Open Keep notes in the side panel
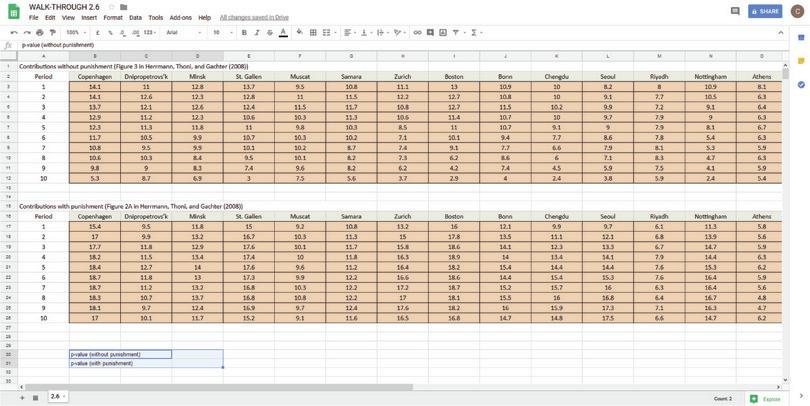The width and height of the screenshot is (810, 406). click(x=801, y=61)
